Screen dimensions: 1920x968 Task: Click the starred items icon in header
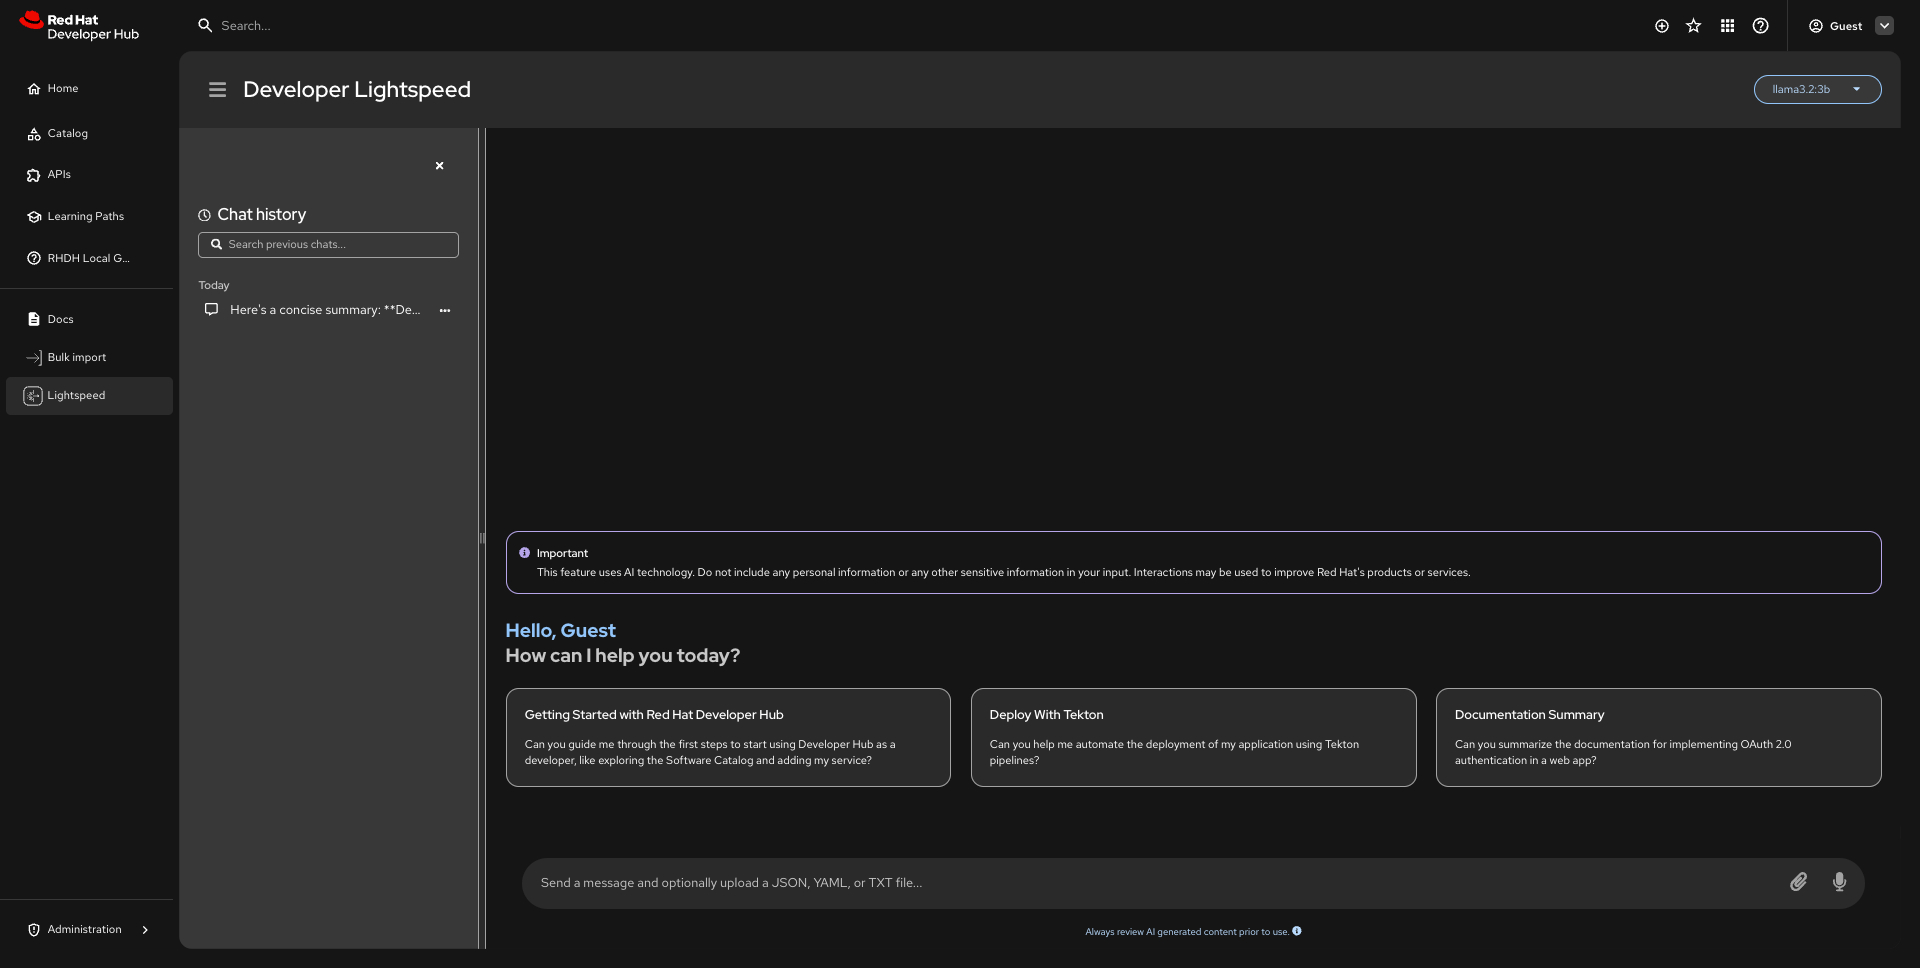point(1693,26)
